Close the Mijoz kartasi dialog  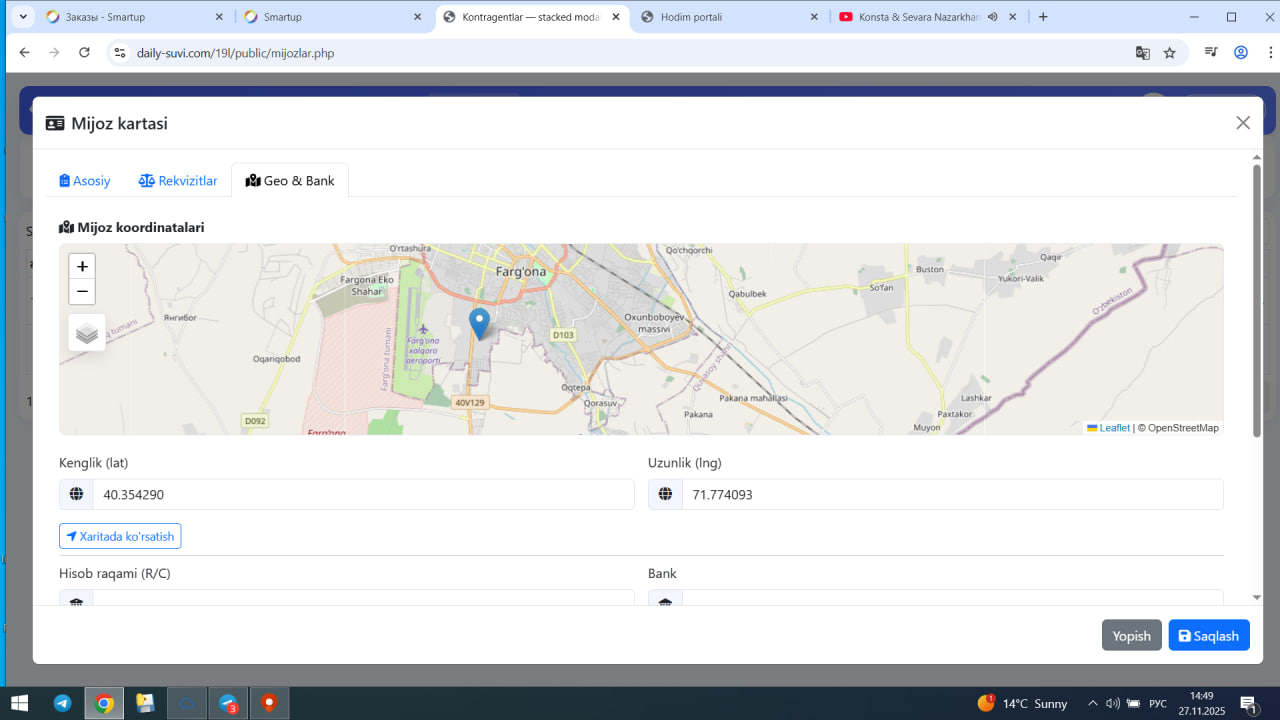click(x=1243, y=123)
